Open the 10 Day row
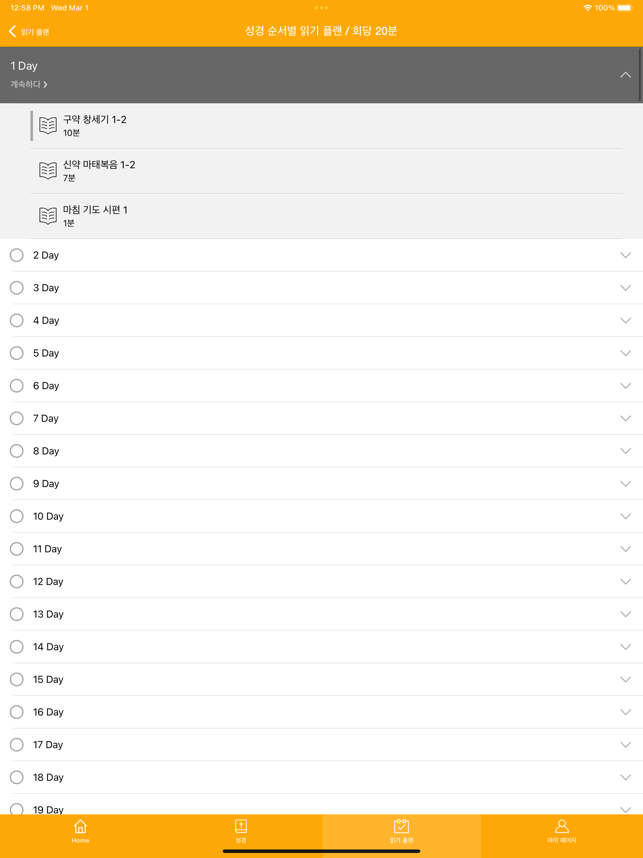Screen dimensions: 643x858 coord(321,516)
